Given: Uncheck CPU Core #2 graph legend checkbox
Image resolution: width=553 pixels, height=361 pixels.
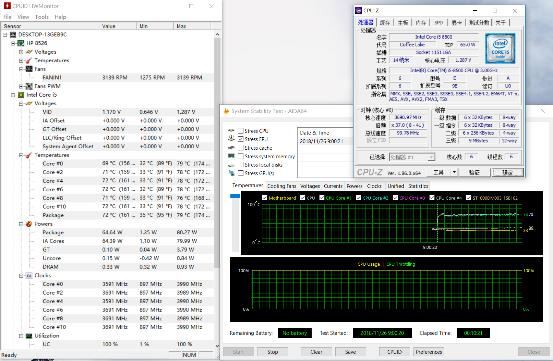Looking at the screenshot, I should (x=359, y=198).
